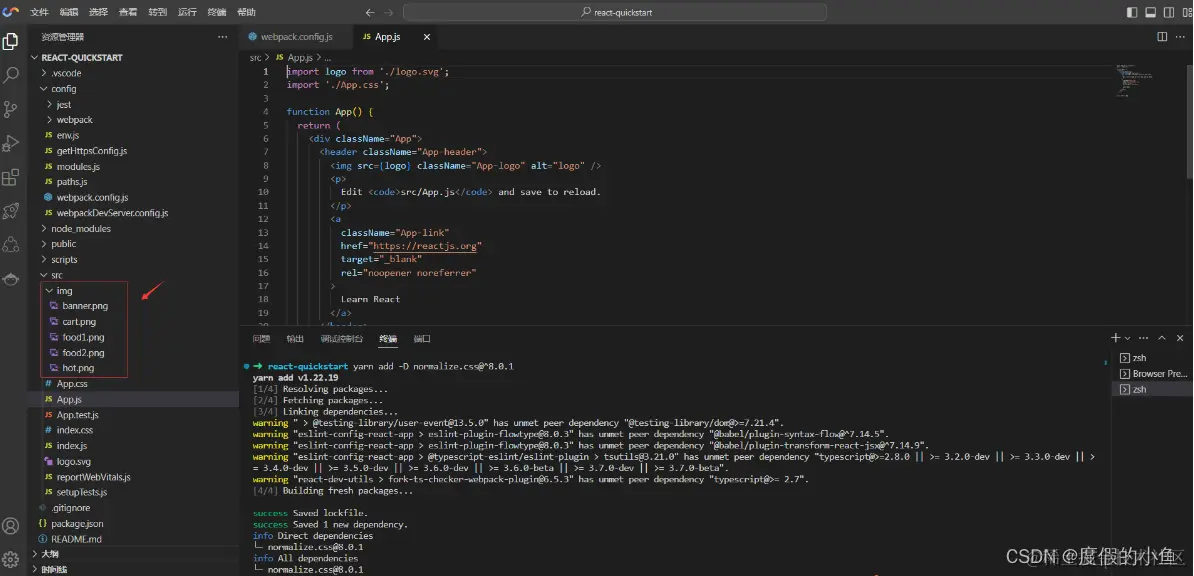Open cart.png in the file tree
Image resolution: width=1194 pixels, height=576 pixels.
point(134,322)
